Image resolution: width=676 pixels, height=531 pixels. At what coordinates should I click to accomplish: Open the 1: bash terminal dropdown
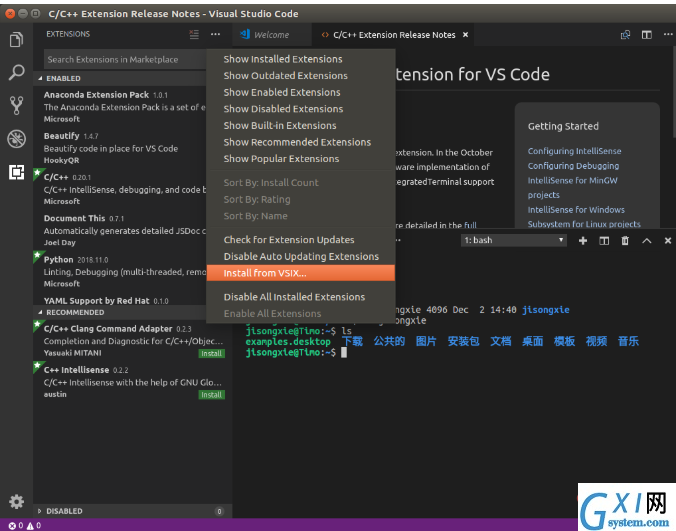click(513, 240)
